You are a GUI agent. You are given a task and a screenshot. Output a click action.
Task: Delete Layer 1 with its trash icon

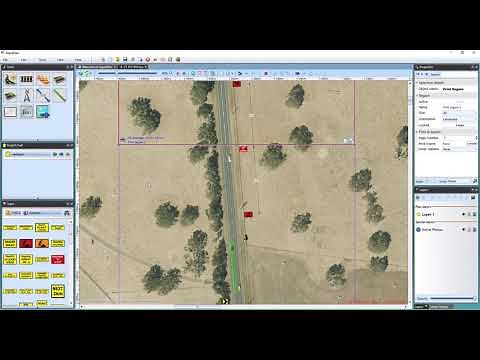pos(474,214)
